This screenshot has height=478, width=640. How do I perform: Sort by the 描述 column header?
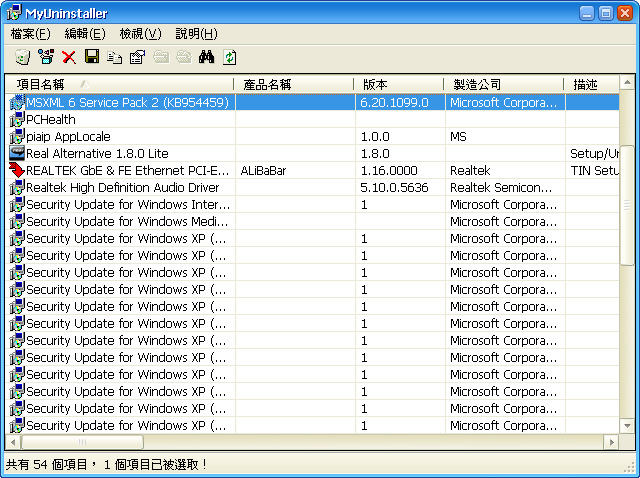click(x=591, y=84)
